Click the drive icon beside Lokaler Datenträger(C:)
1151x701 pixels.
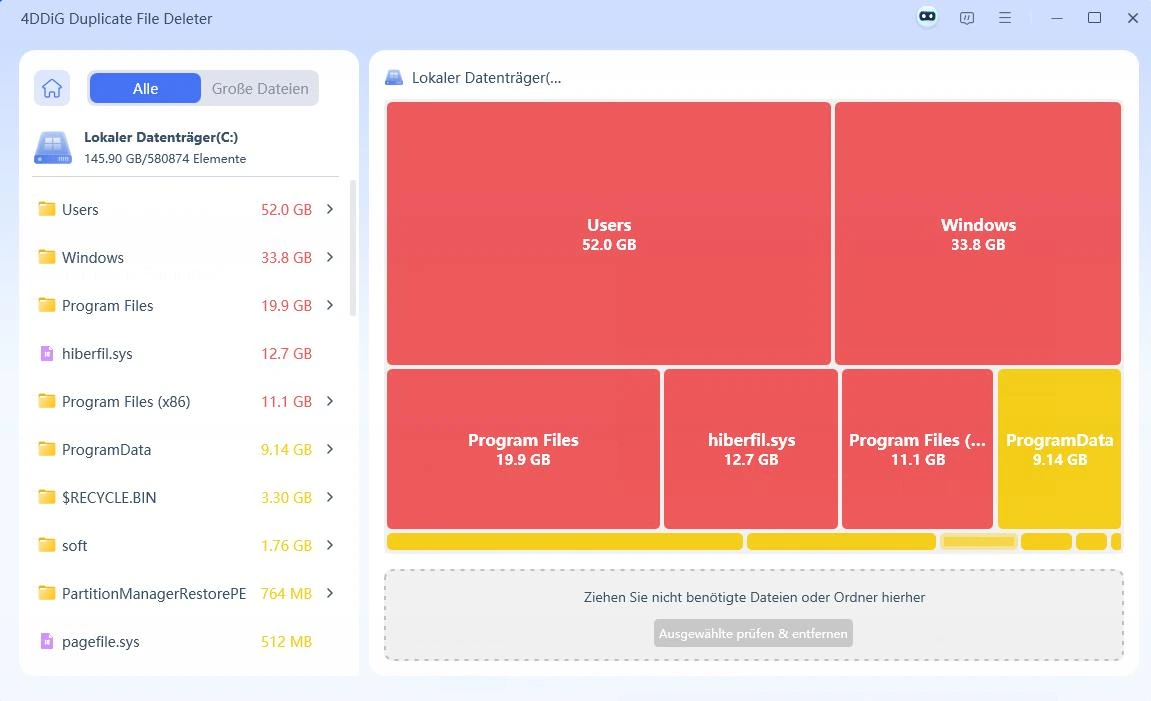point(53,147)
